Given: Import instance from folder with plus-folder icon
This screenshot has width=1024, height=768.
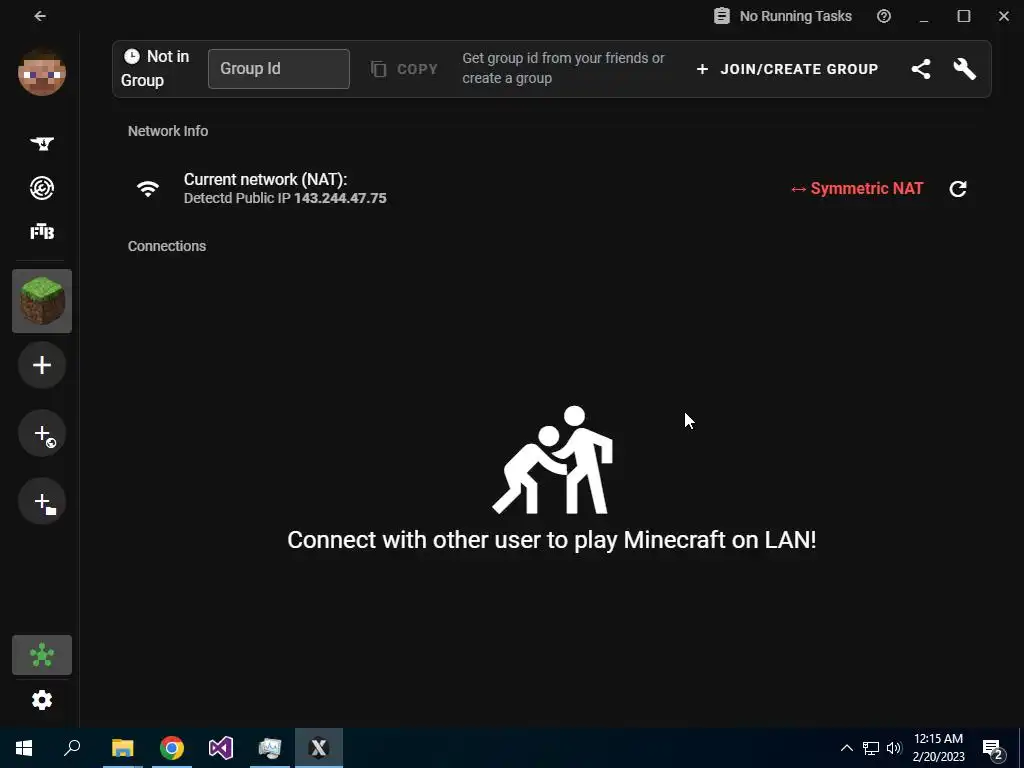Looking at the screenshot, I should [x=42, y=502].
